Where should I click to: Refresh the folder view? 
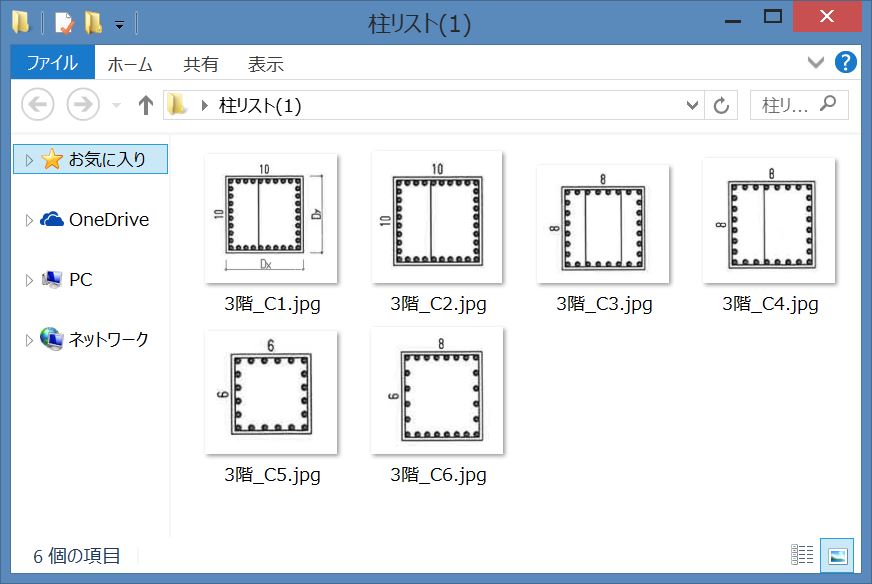(721, 105)
